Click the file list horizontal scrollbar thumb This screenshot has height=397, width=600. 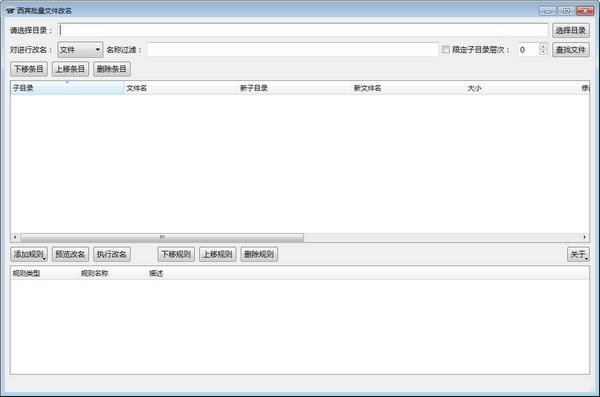[162, 237]
